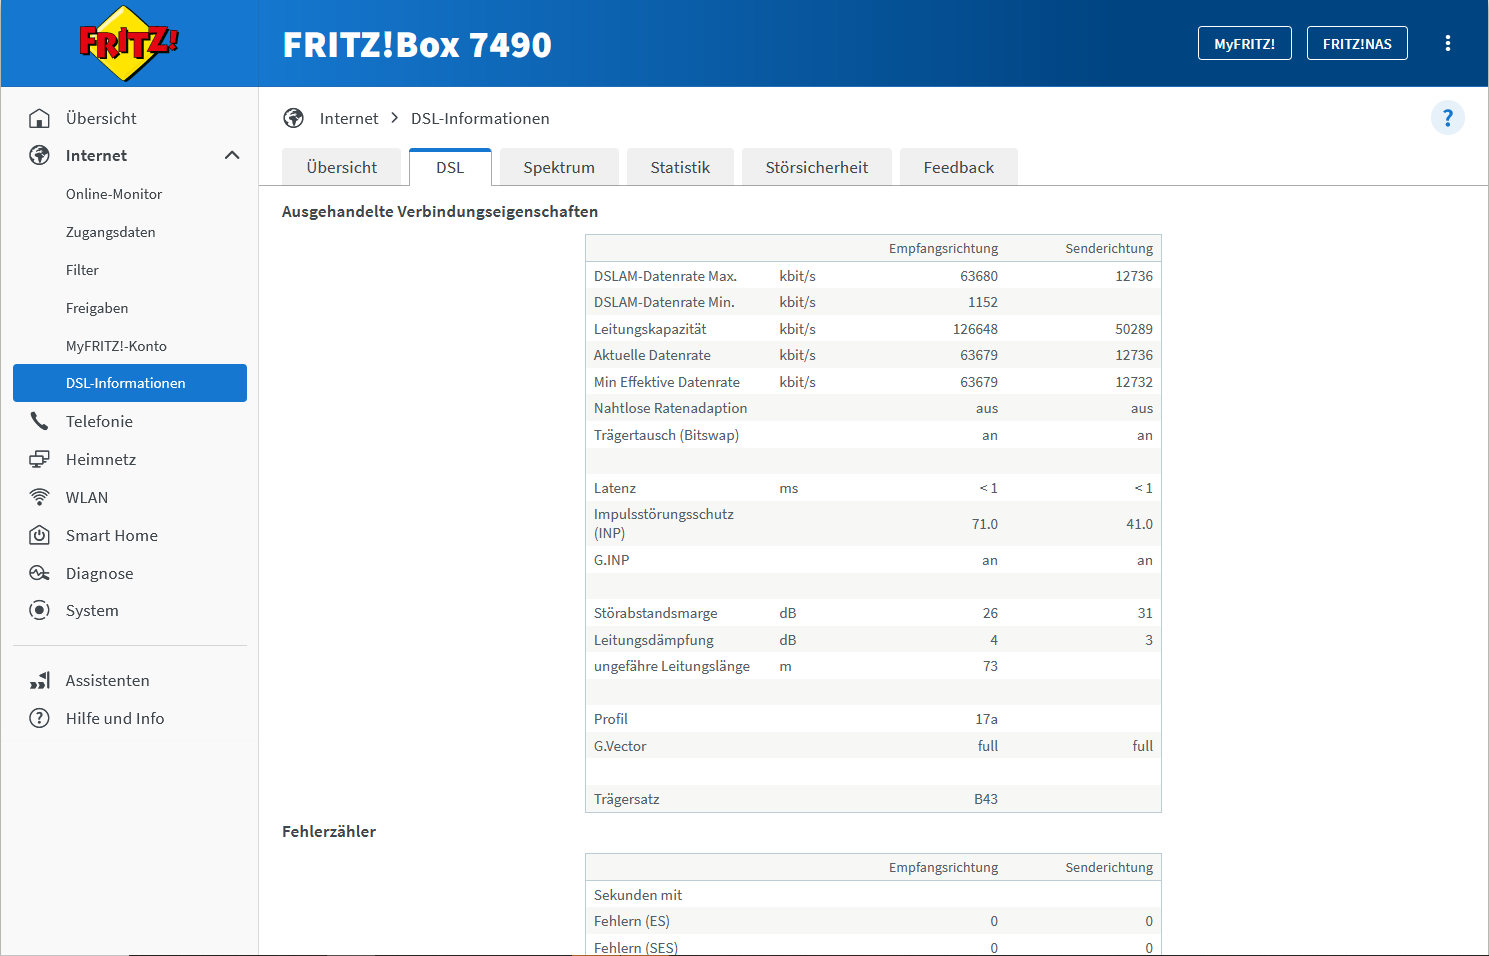Click the ungefähre Leitungslänge value 73
1489x956 pixels.
990,666
